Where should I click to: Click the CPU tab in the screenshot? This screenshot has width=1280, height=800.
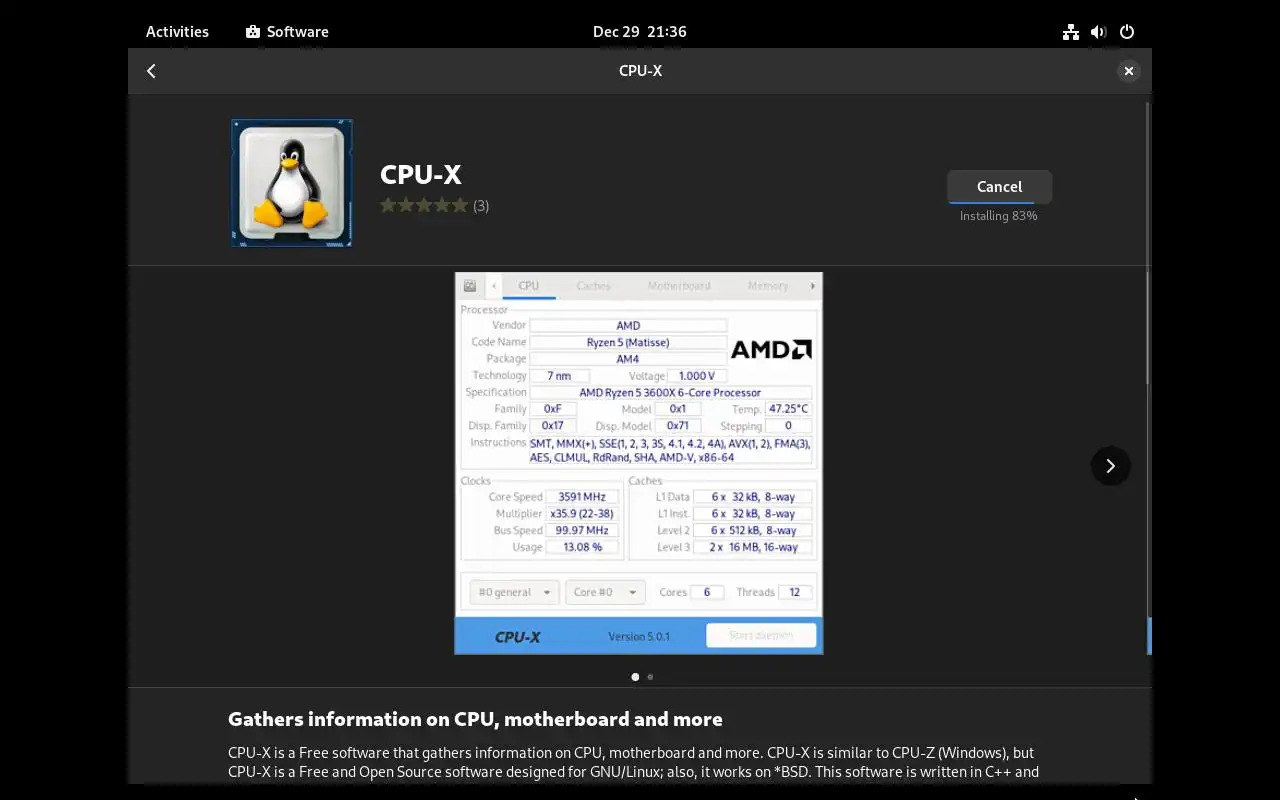(529, 286)
